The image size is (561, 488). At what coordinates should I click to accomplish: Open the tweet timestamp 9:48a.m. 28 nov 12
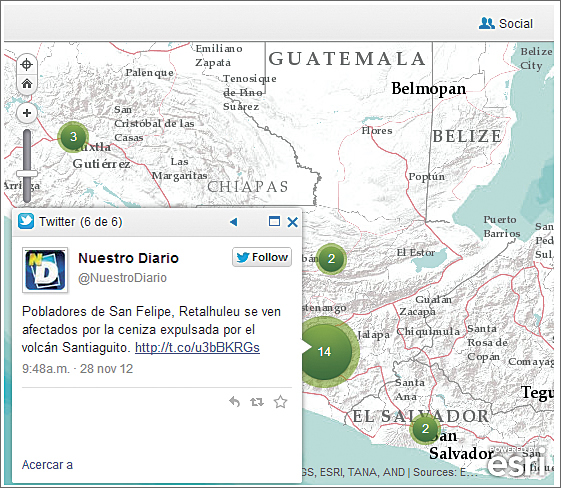[78, 369]
